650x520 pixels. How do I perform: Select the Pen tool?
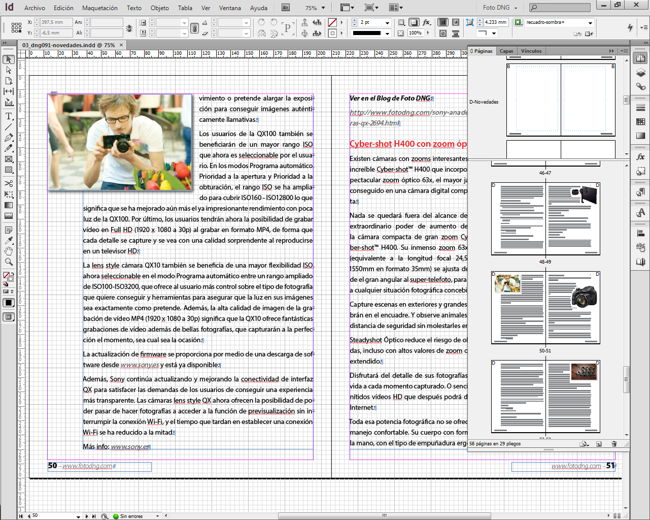(8, 138)
